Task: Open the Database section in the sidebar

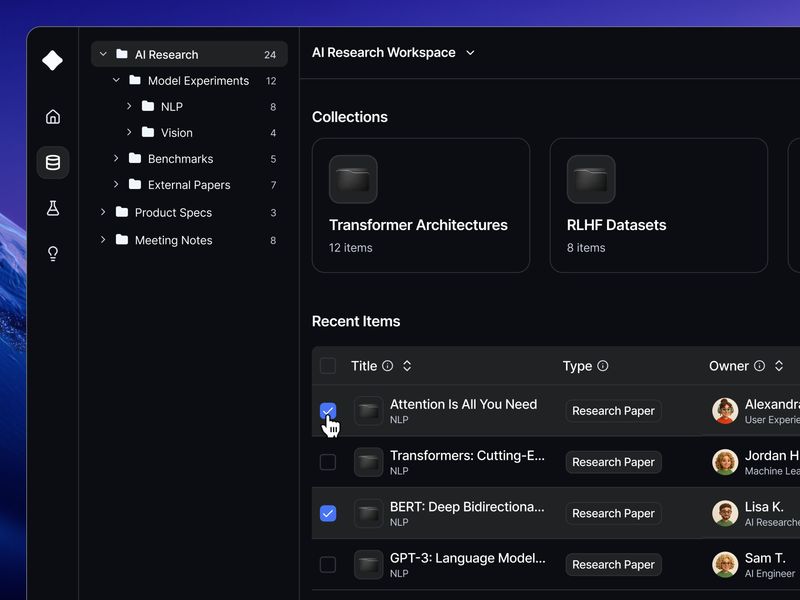Action: (52, 162)
